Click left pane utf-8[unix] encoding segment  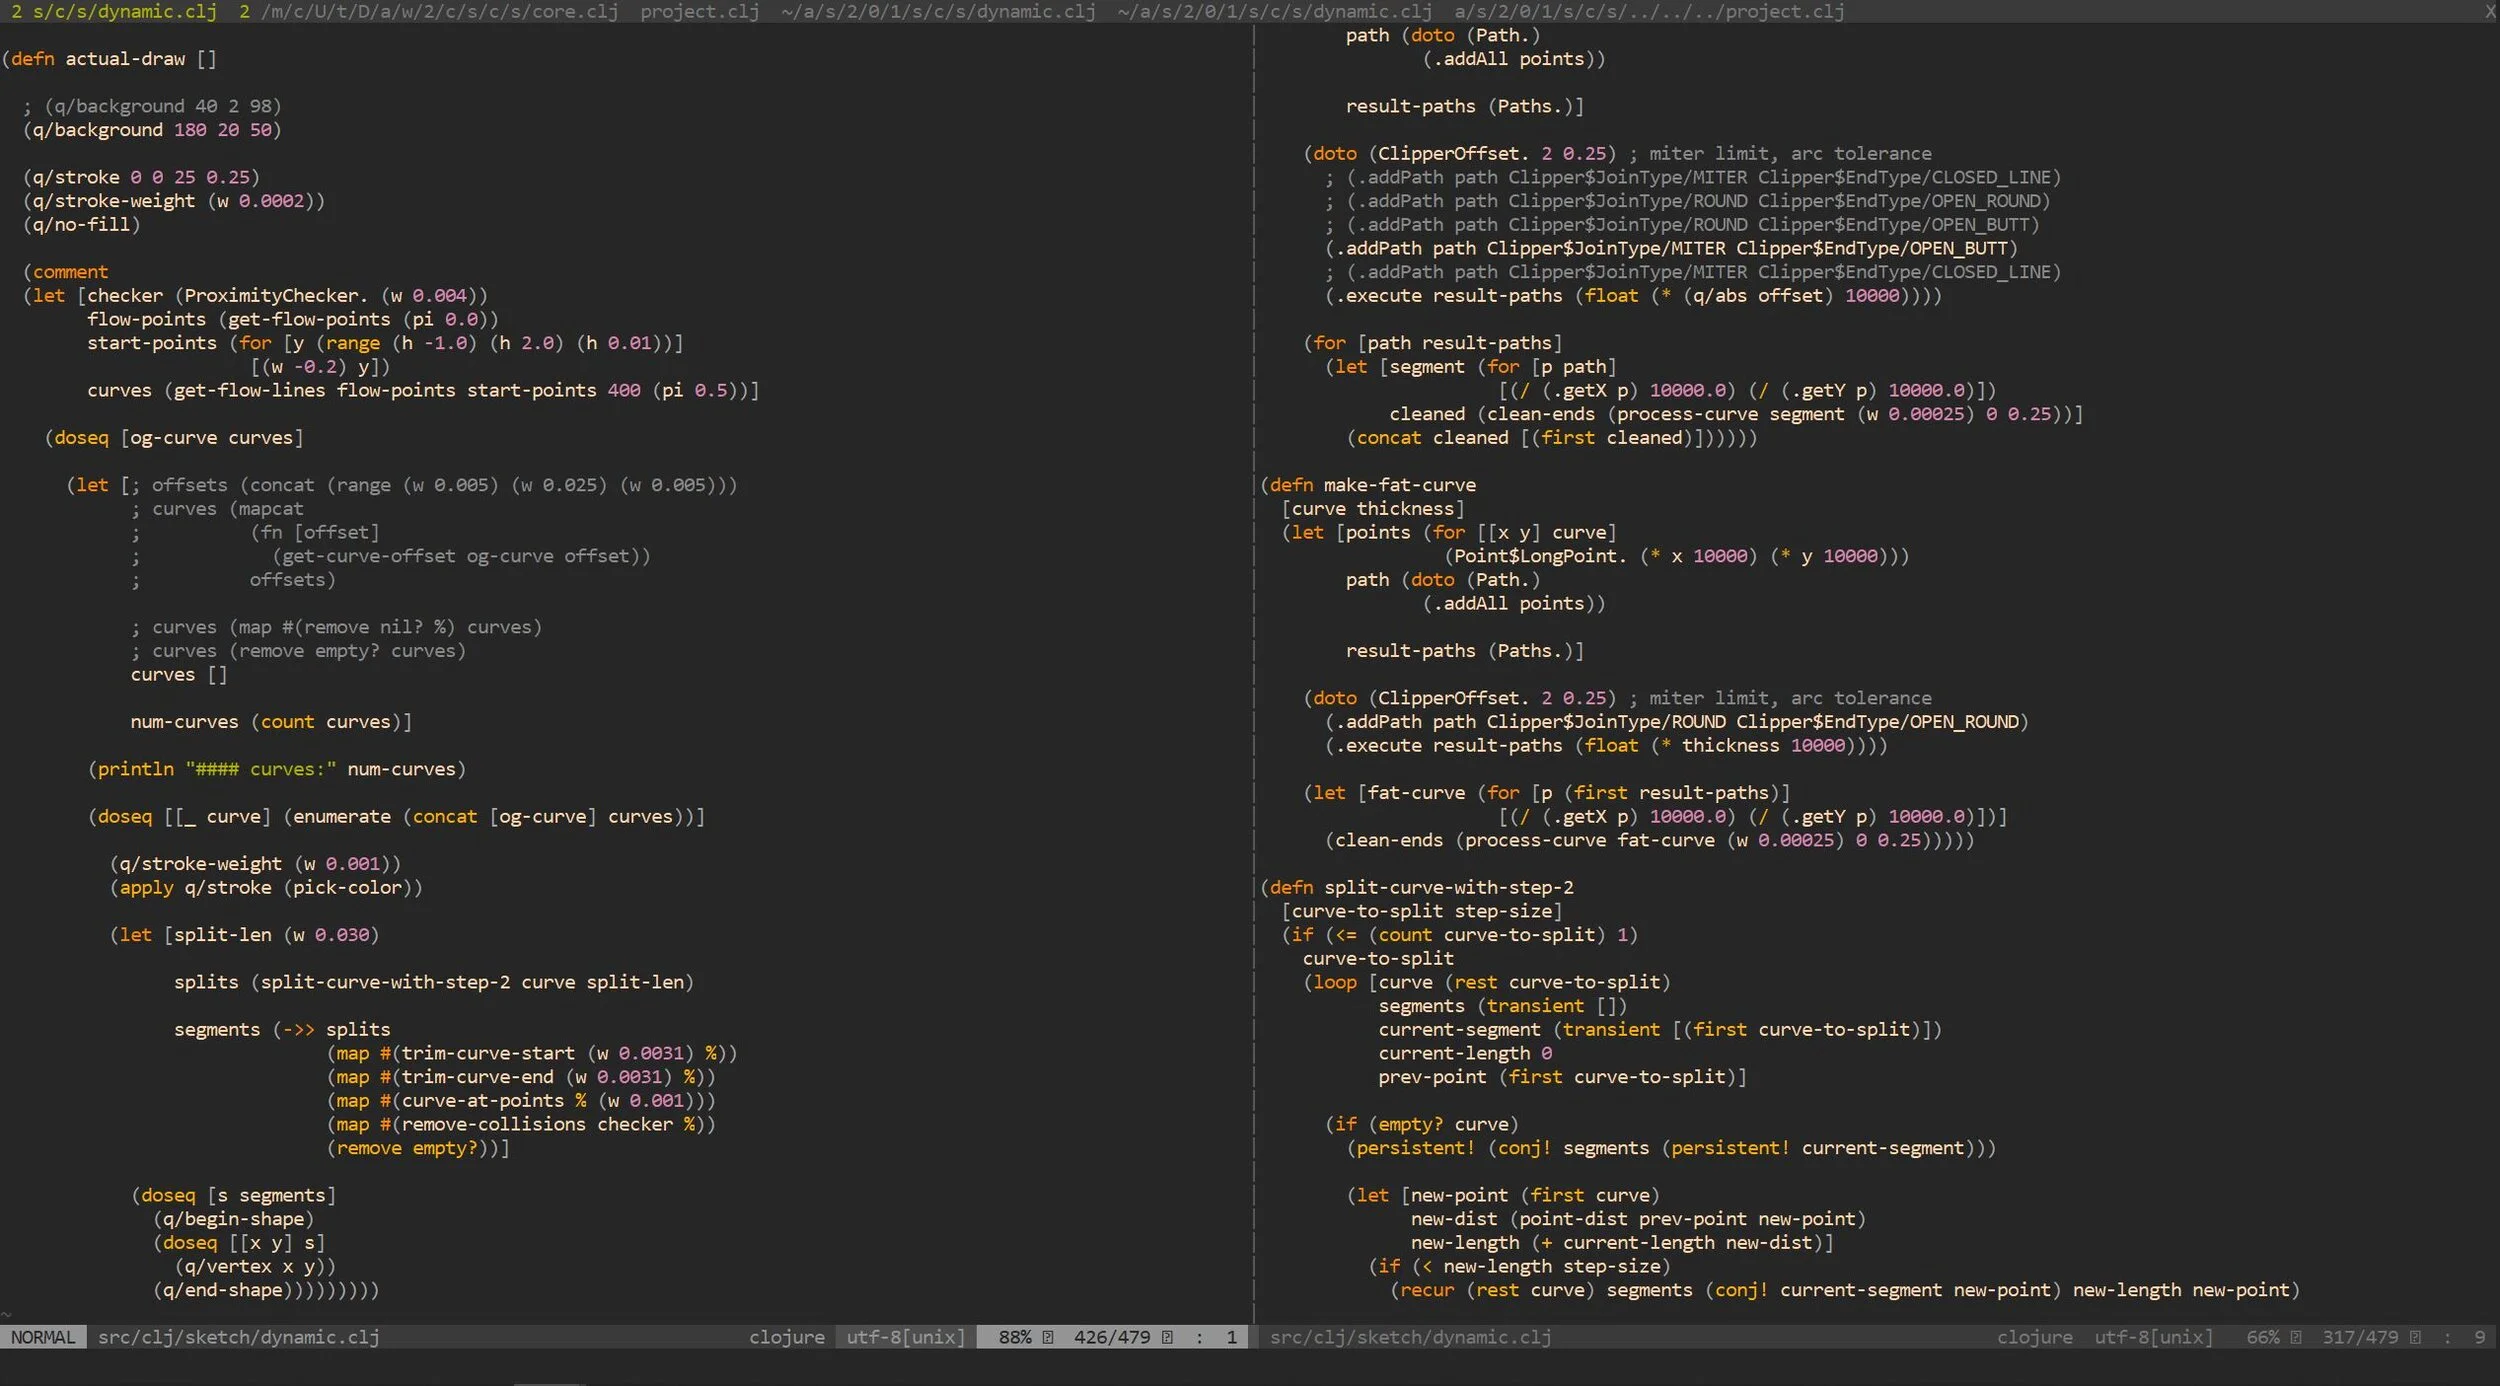pos(905,1337)
